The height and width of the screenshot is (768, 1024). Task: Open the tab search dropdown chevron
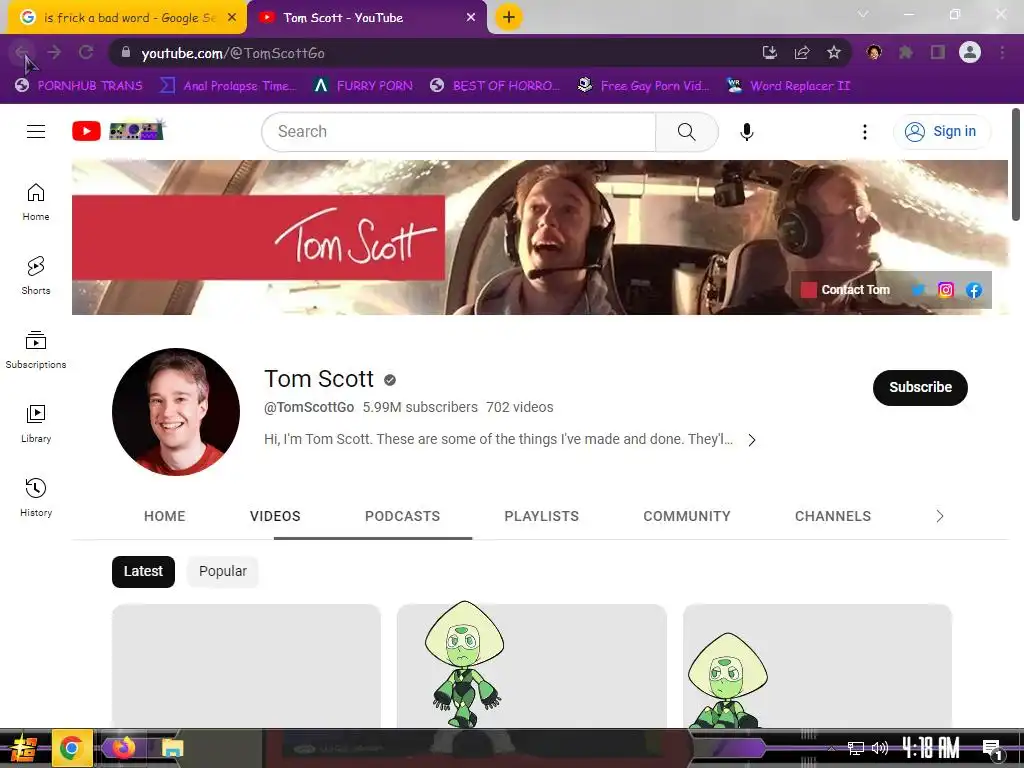click(x=863, y=14)
